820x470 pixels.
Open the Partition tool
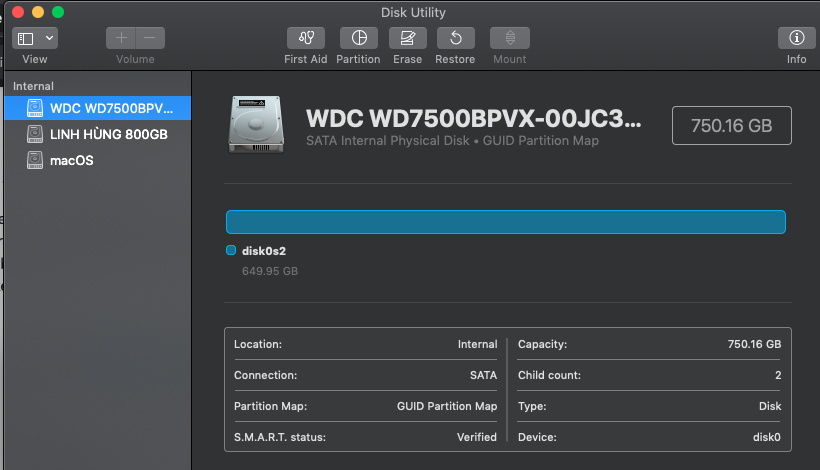coord(359,38)
